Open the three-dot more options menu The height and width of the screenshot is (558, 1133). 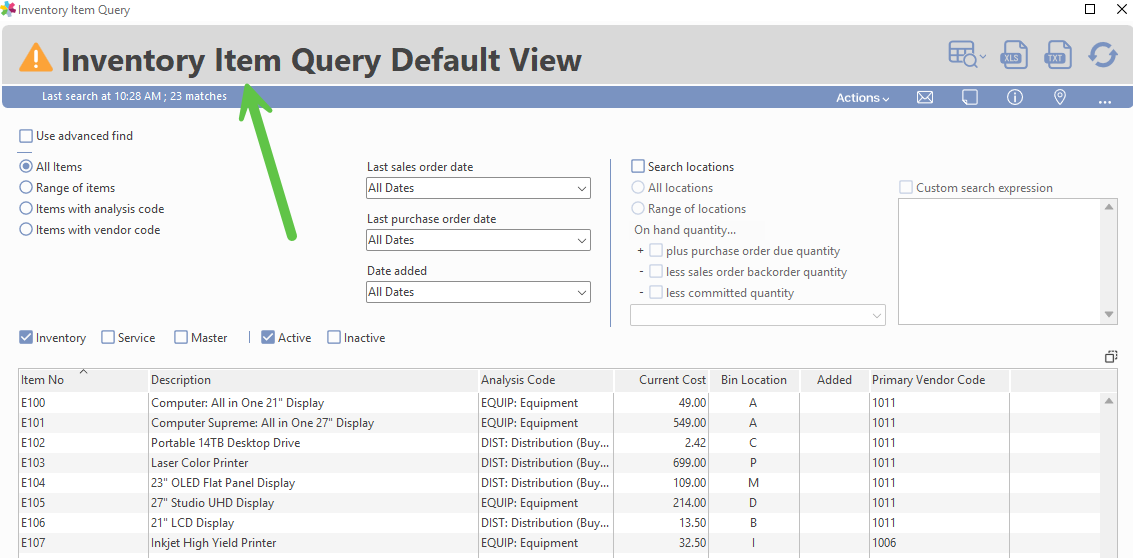[x=1104, y=101]
